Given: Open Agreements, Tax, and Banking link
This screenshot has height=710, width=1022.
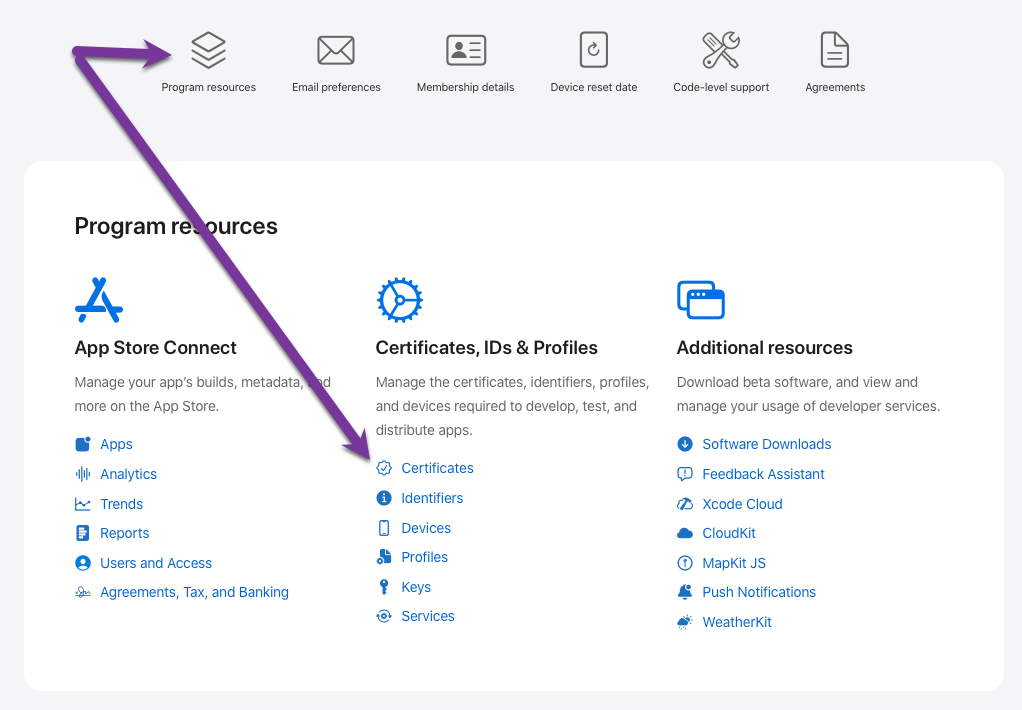Looking at the screenshot, I should pos(194,592).
